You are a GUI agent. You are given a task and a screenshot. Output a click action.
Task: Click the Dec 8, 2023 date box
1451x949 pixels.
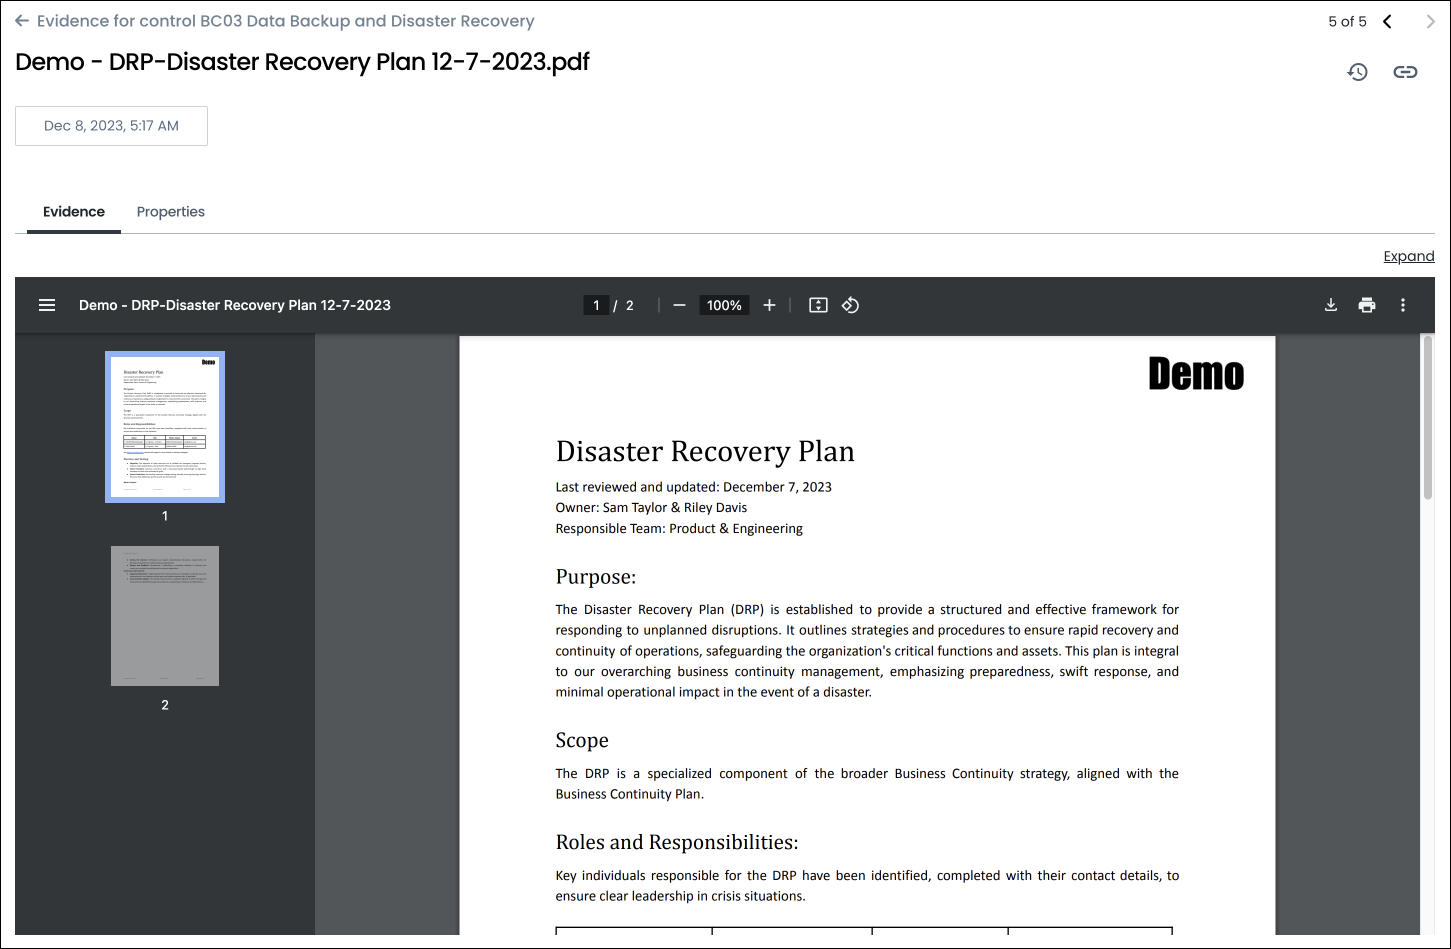pyautogui.click(x=111, y=126)
